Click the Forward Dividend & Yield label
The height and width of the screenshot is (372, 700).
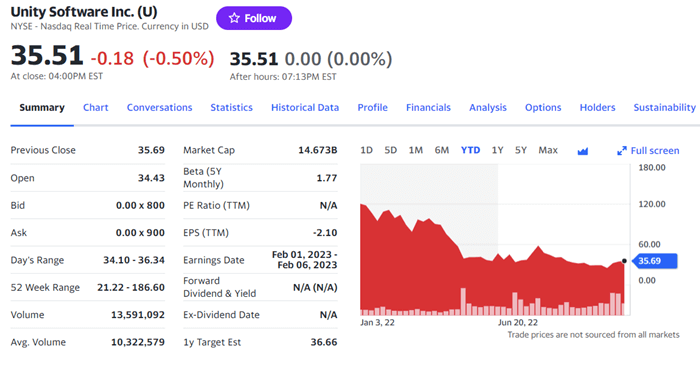point(219,287)
